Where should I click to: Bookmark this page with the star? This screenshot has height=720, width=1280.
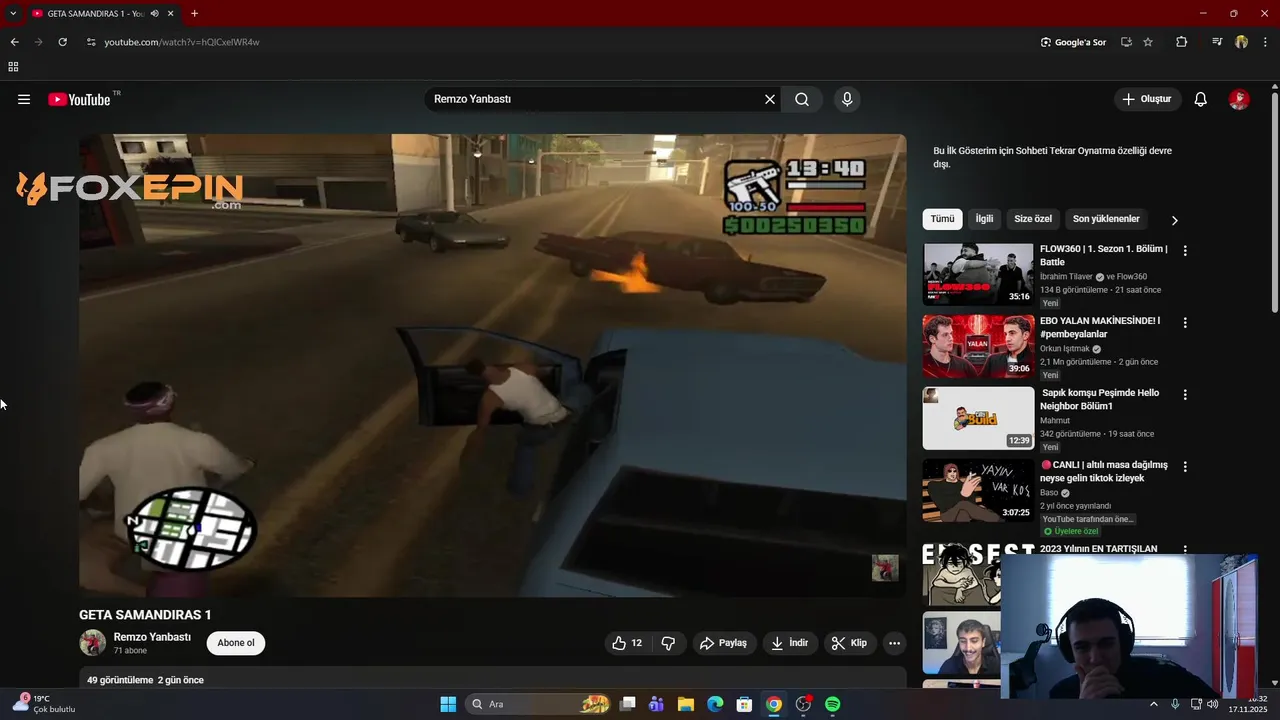pos(1148,42)
